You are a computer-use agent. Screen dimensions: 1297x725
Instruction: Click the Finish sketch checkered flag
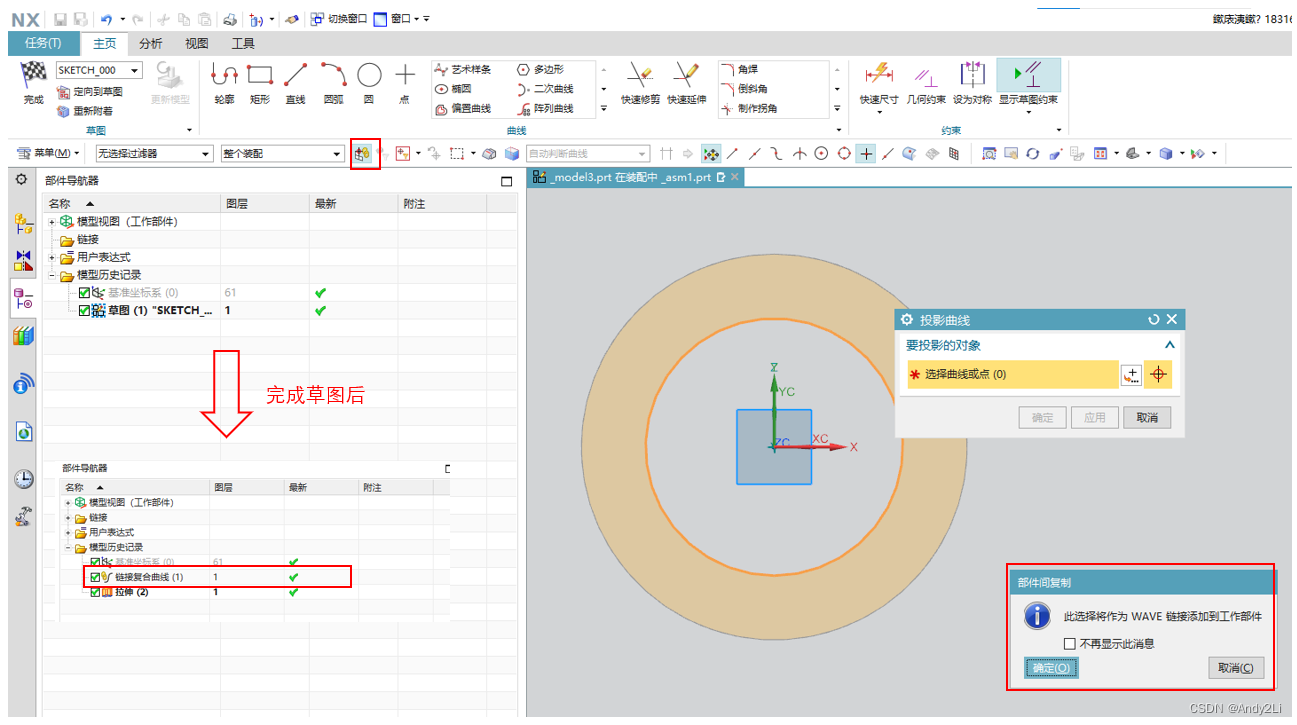pyautogui.click(x=34, y=80)
